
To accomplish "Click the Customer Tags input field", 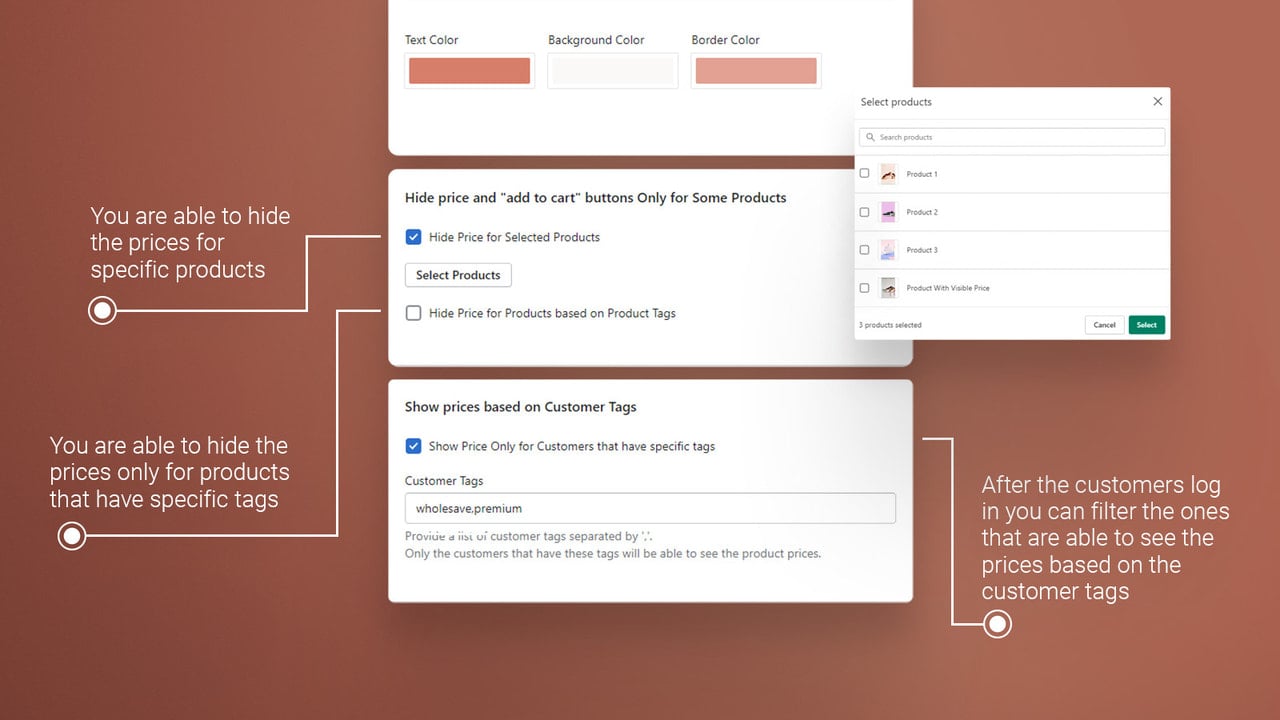I will [x=650, y=508].
